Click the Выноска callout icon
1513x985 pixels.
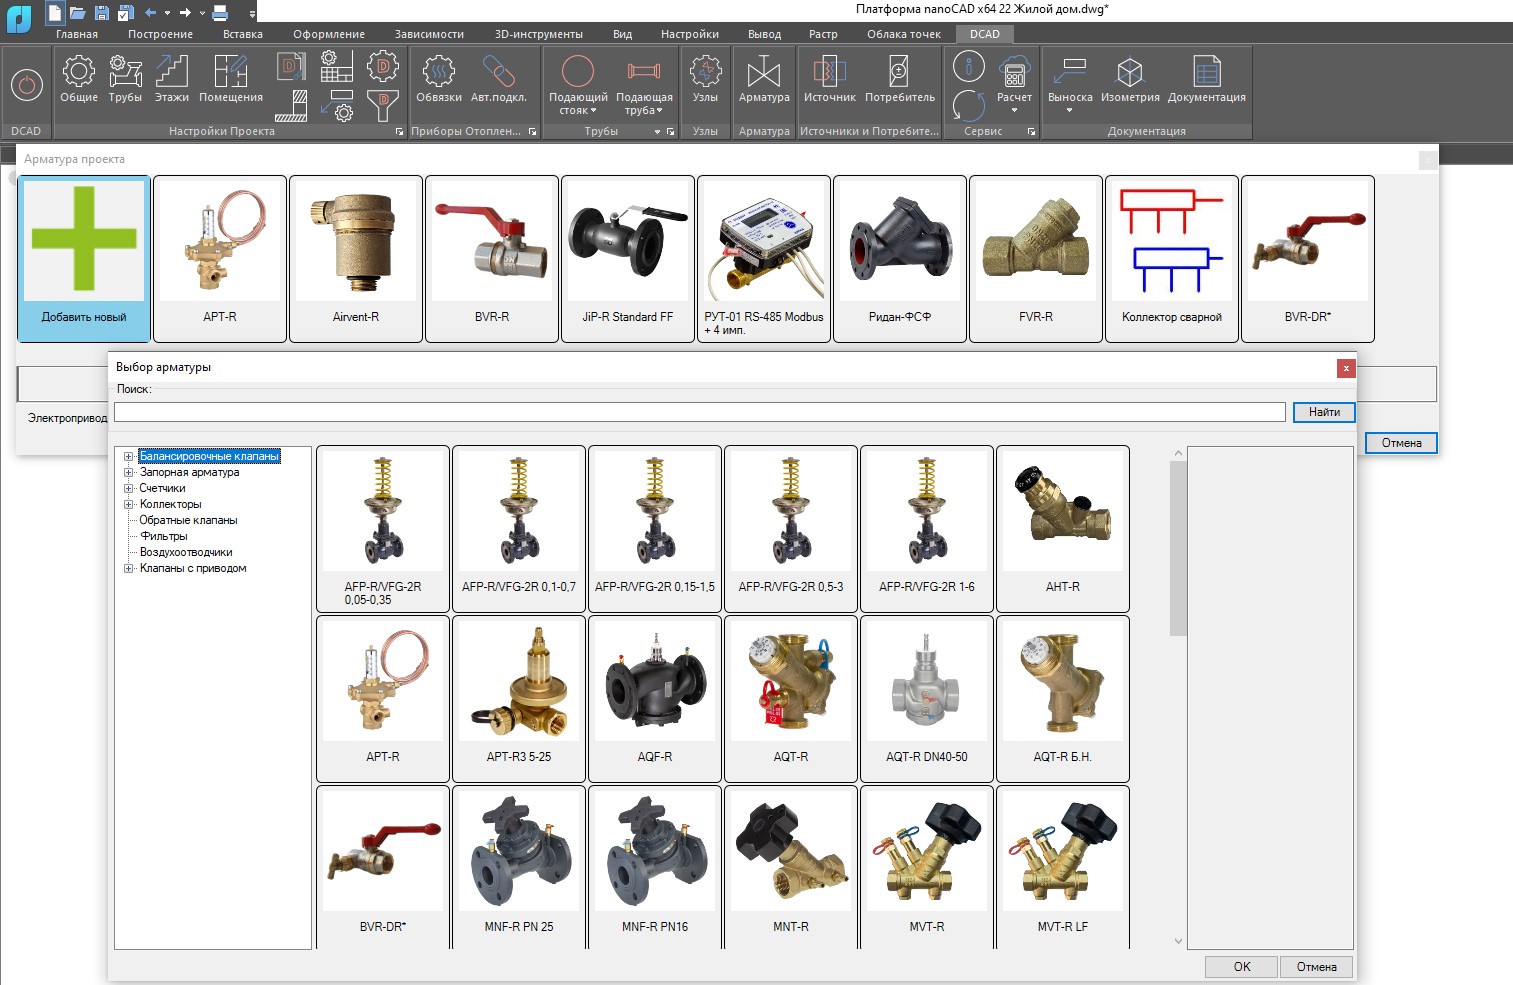coord(1070,72)
